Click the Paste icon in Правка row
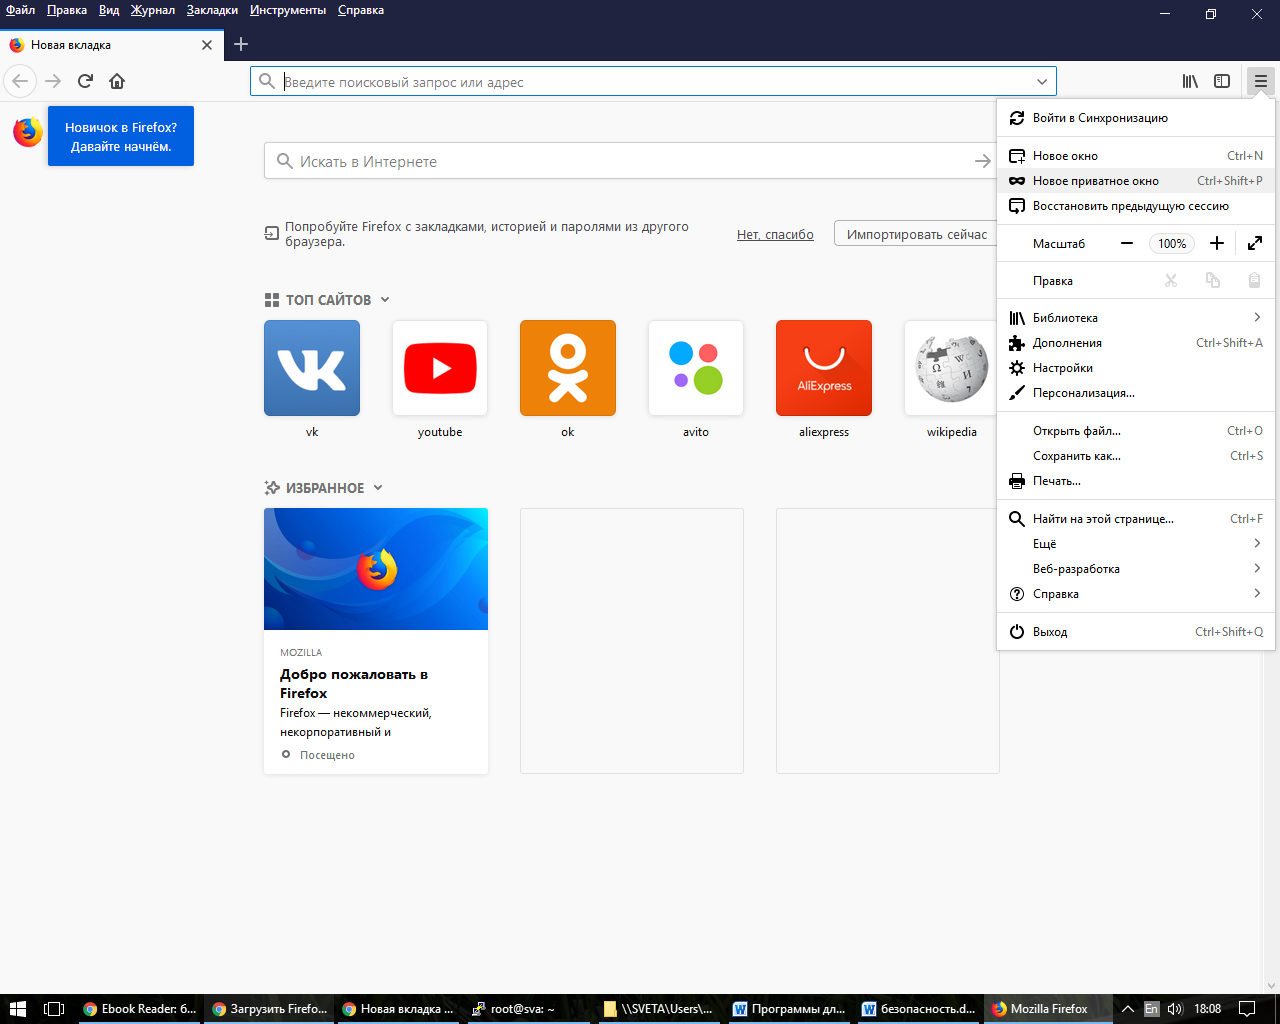This screenshot has width=1280, height=1024. point(1254,281)
